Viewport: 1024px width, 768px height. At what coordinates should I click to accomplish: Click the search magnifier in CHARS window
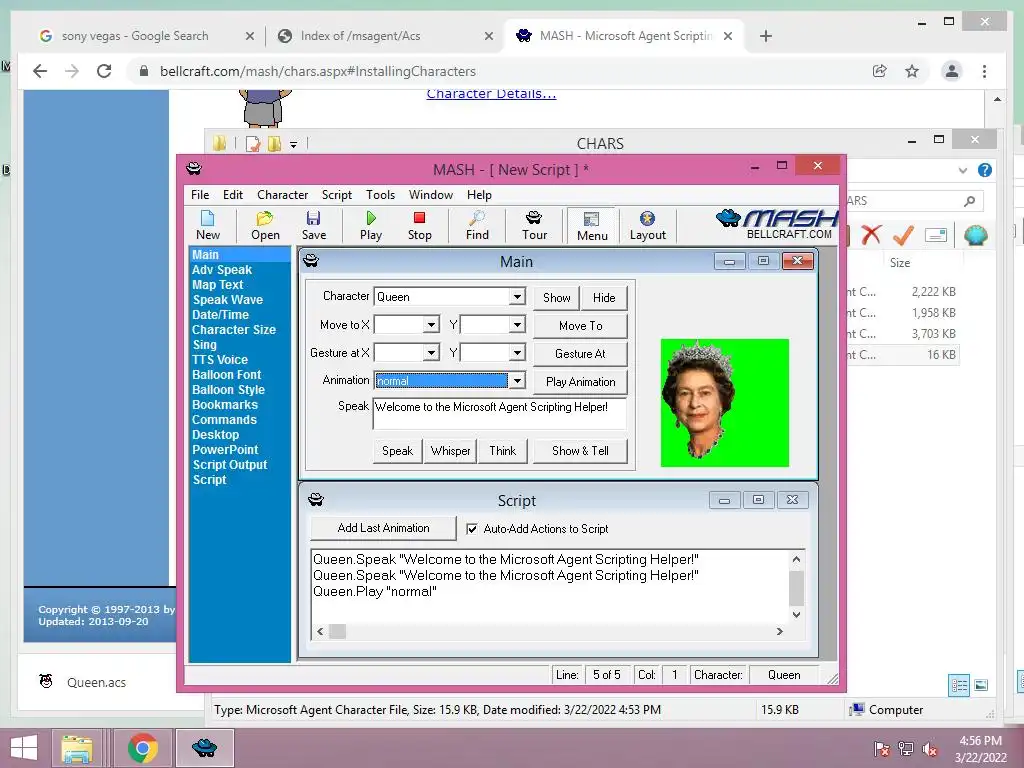[x=969, y=201]
